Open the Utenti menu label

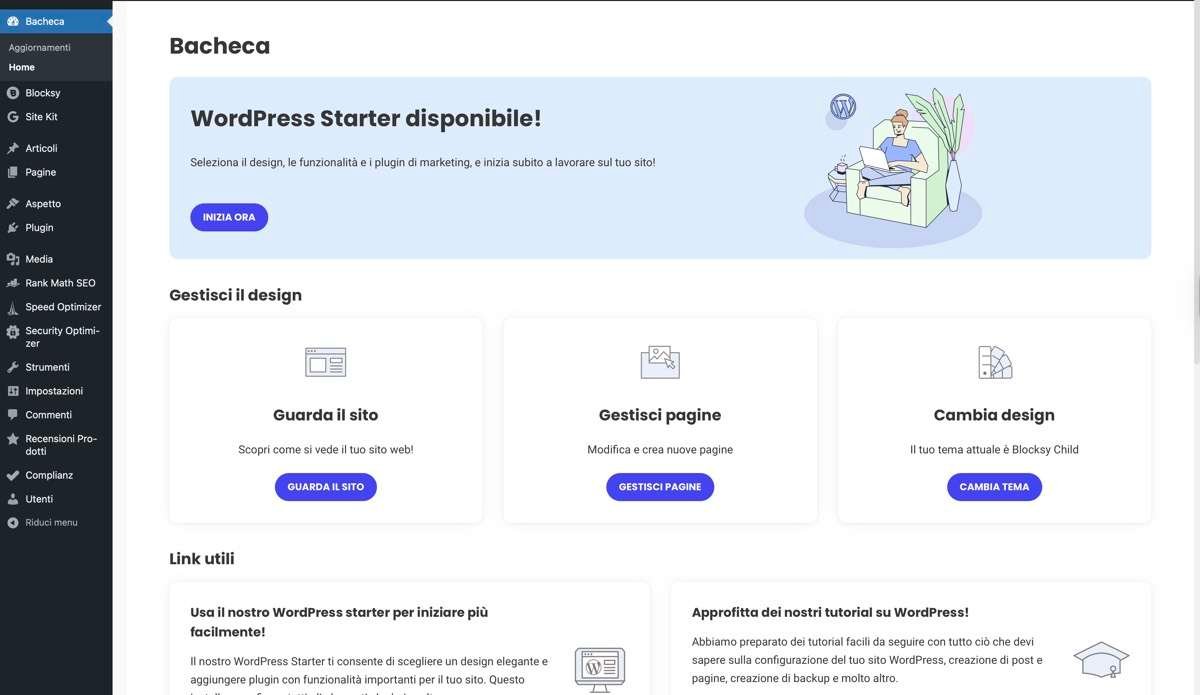tap(40, 499)
